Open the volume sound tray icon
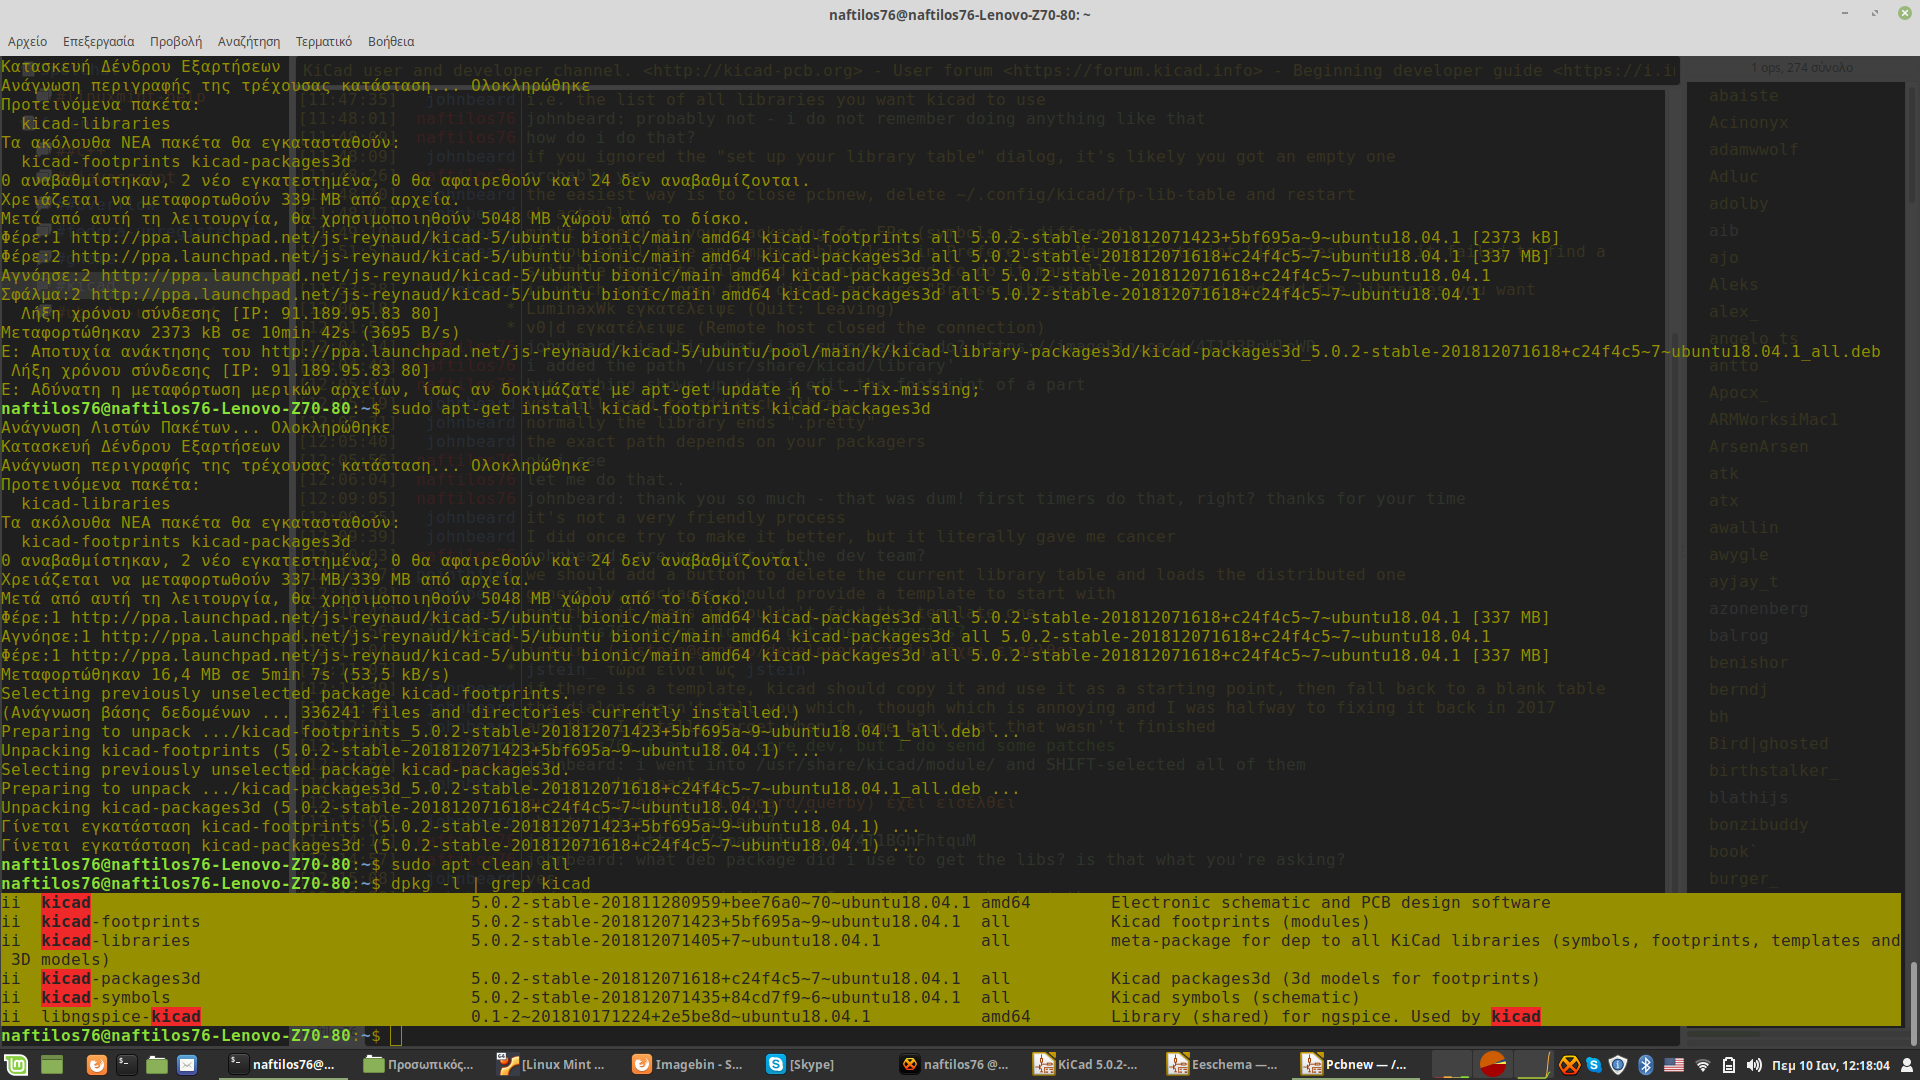The width and height of the screenshot is (1920, 1080). tap(1754, 1065)
